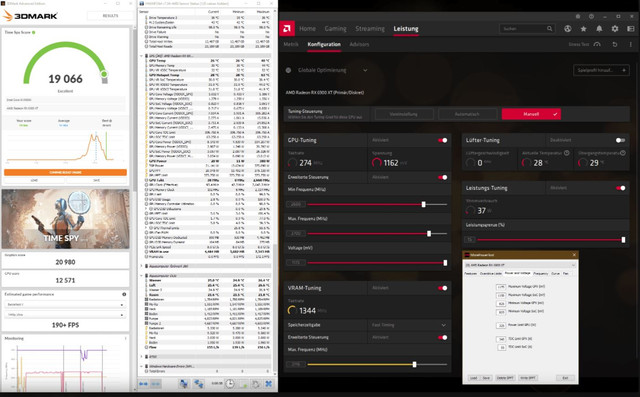The image size is (640, 397).
Task: Click the globe icon beside Globale Optimierung
Action: coord(288,70)
